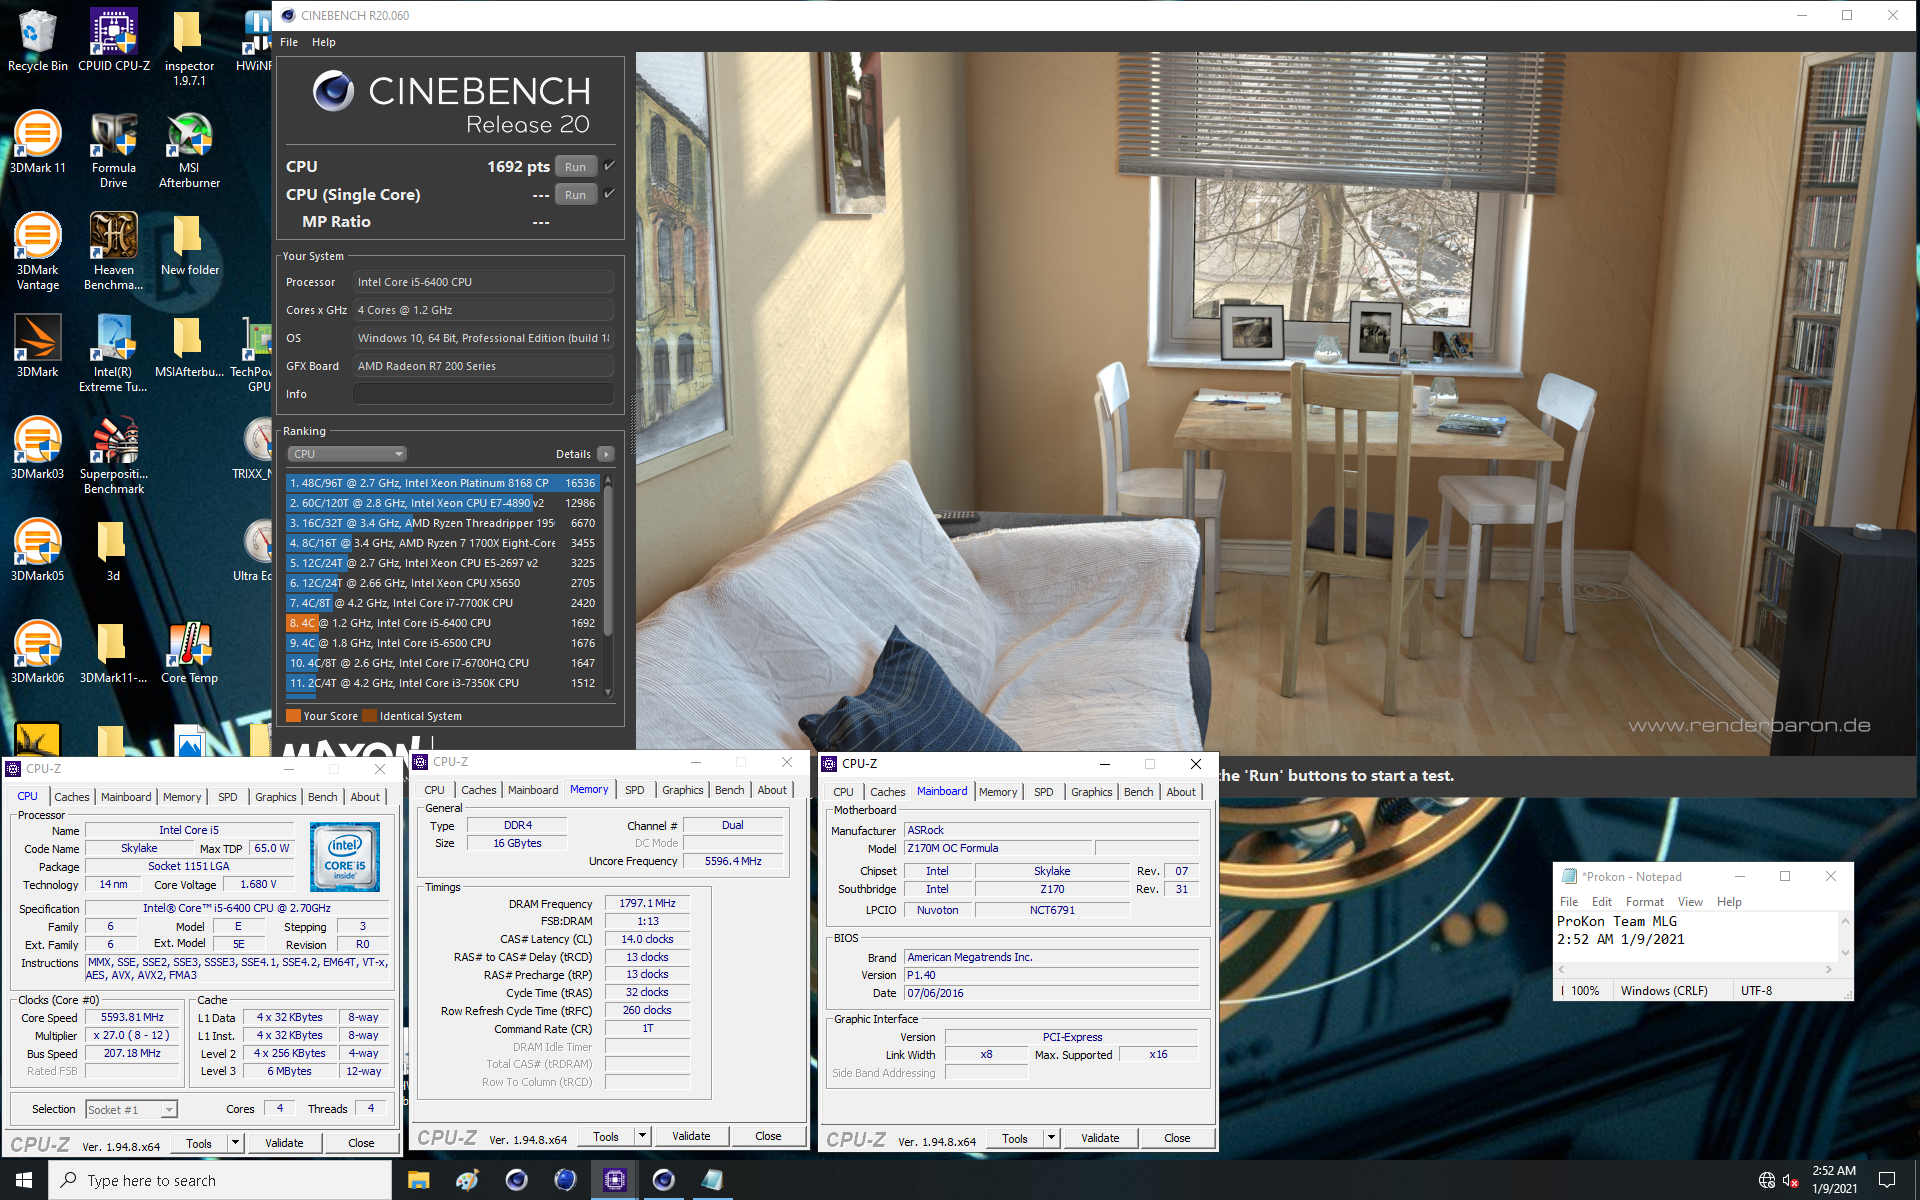This screenshot has width=1920, height=1200.
Task: Open Notepad Edit menu
Action: (x=1601, y=902)
